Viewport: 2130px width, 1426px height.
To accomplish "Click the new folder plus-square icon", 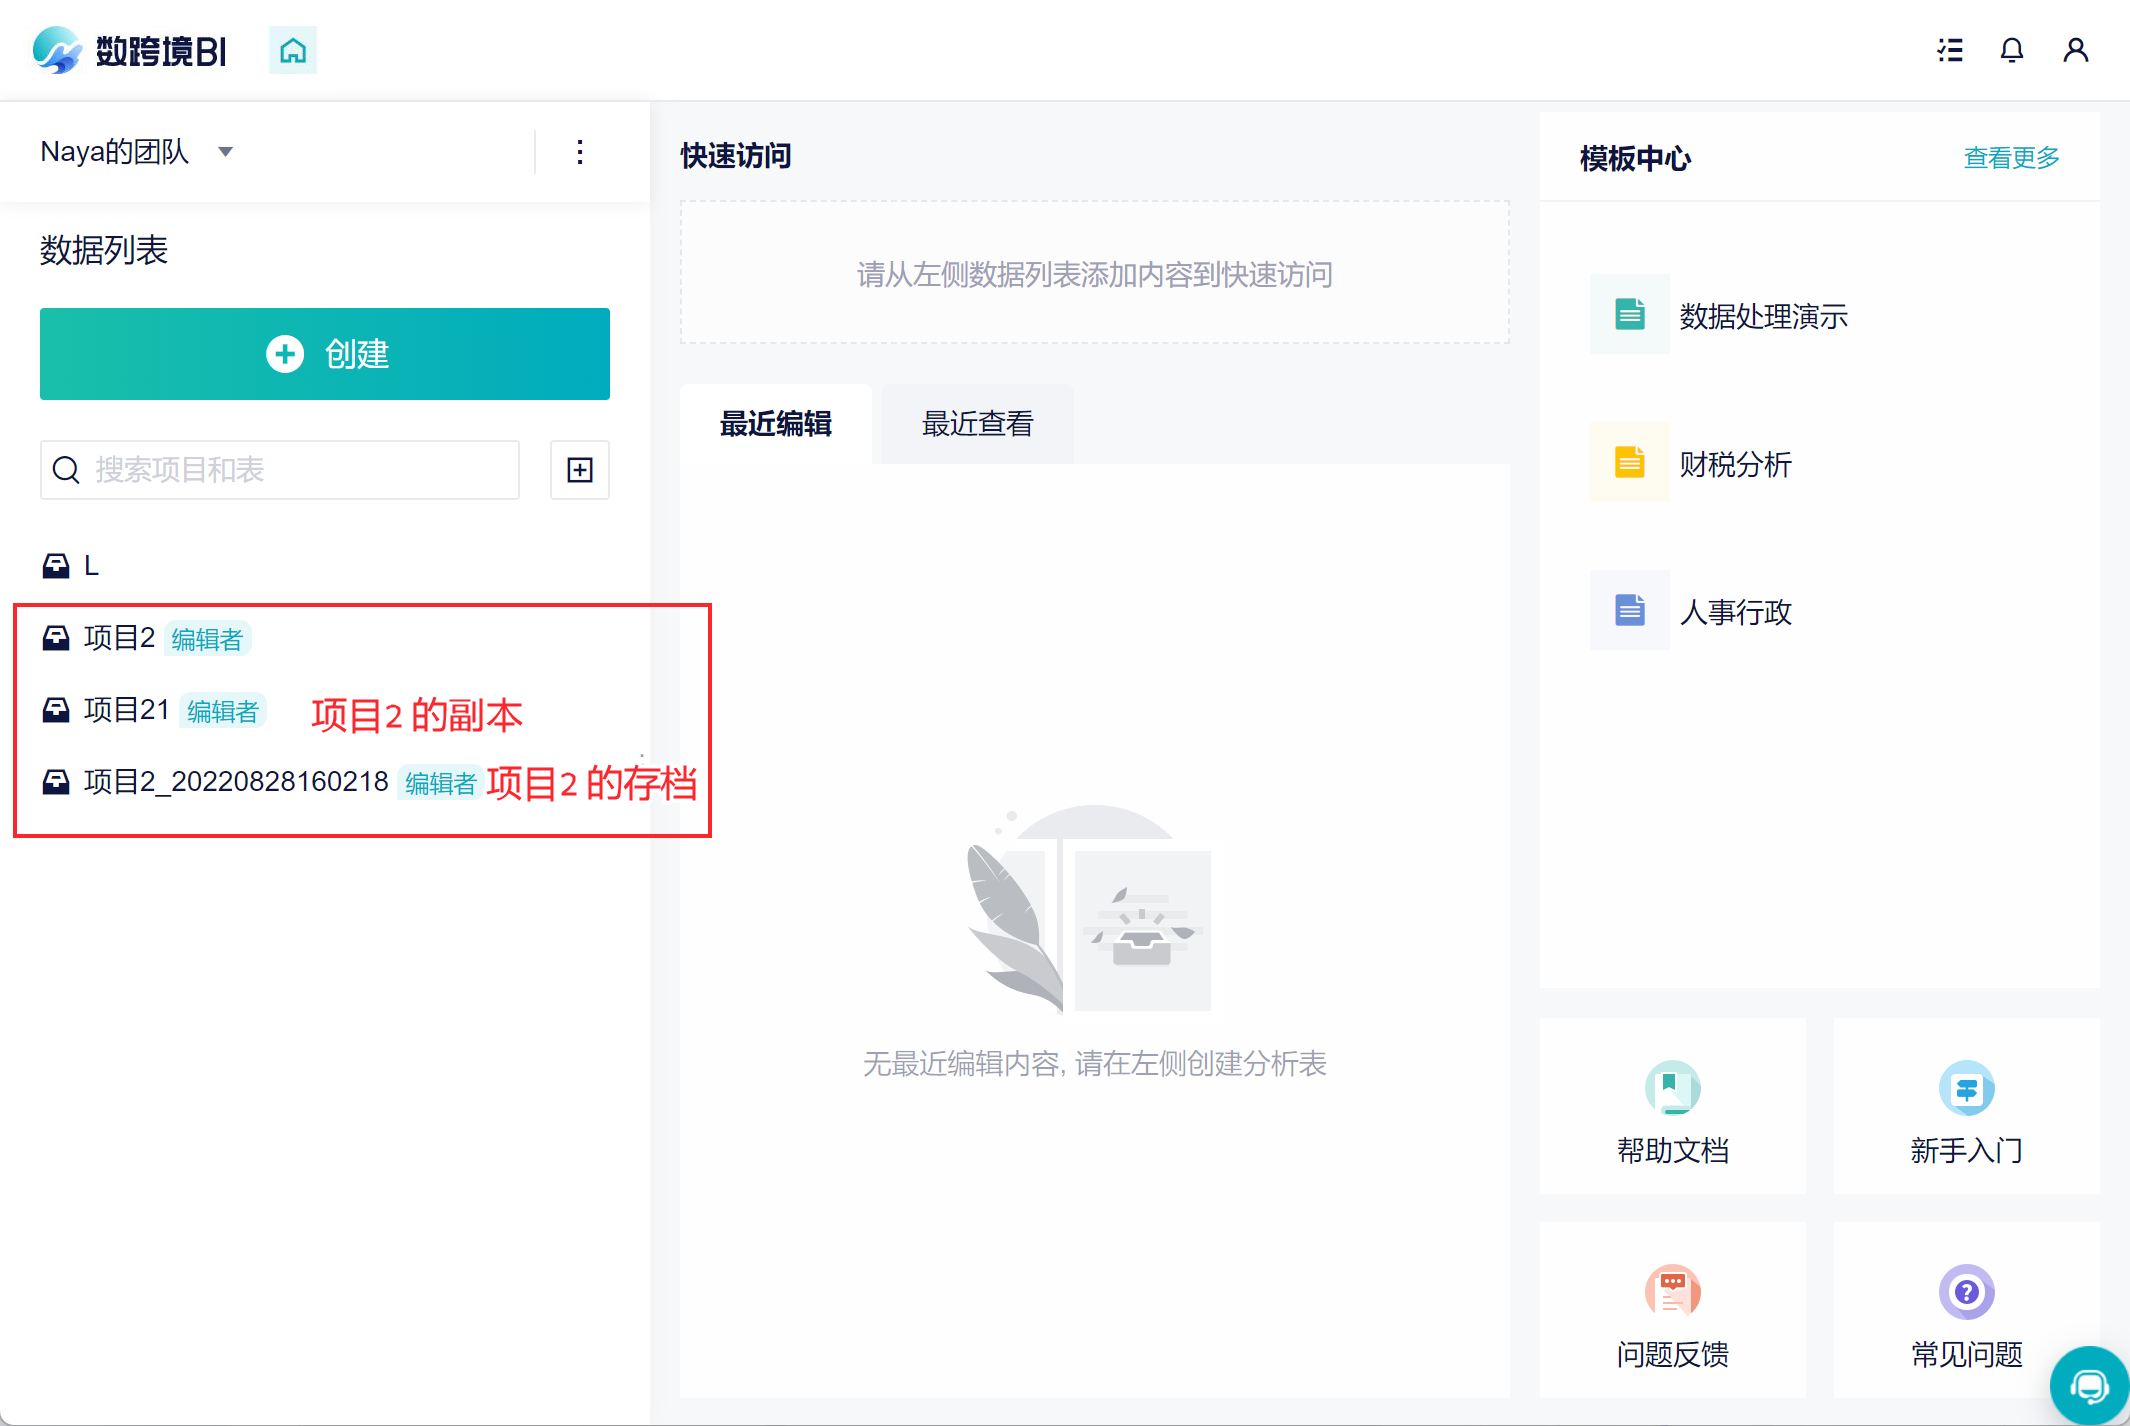I will pos(580,470).
